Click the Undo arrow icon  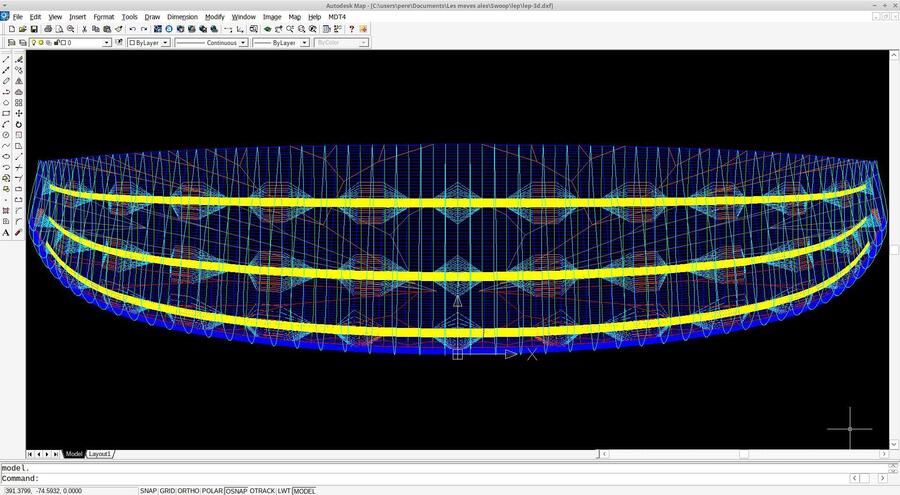click(132, 29)
